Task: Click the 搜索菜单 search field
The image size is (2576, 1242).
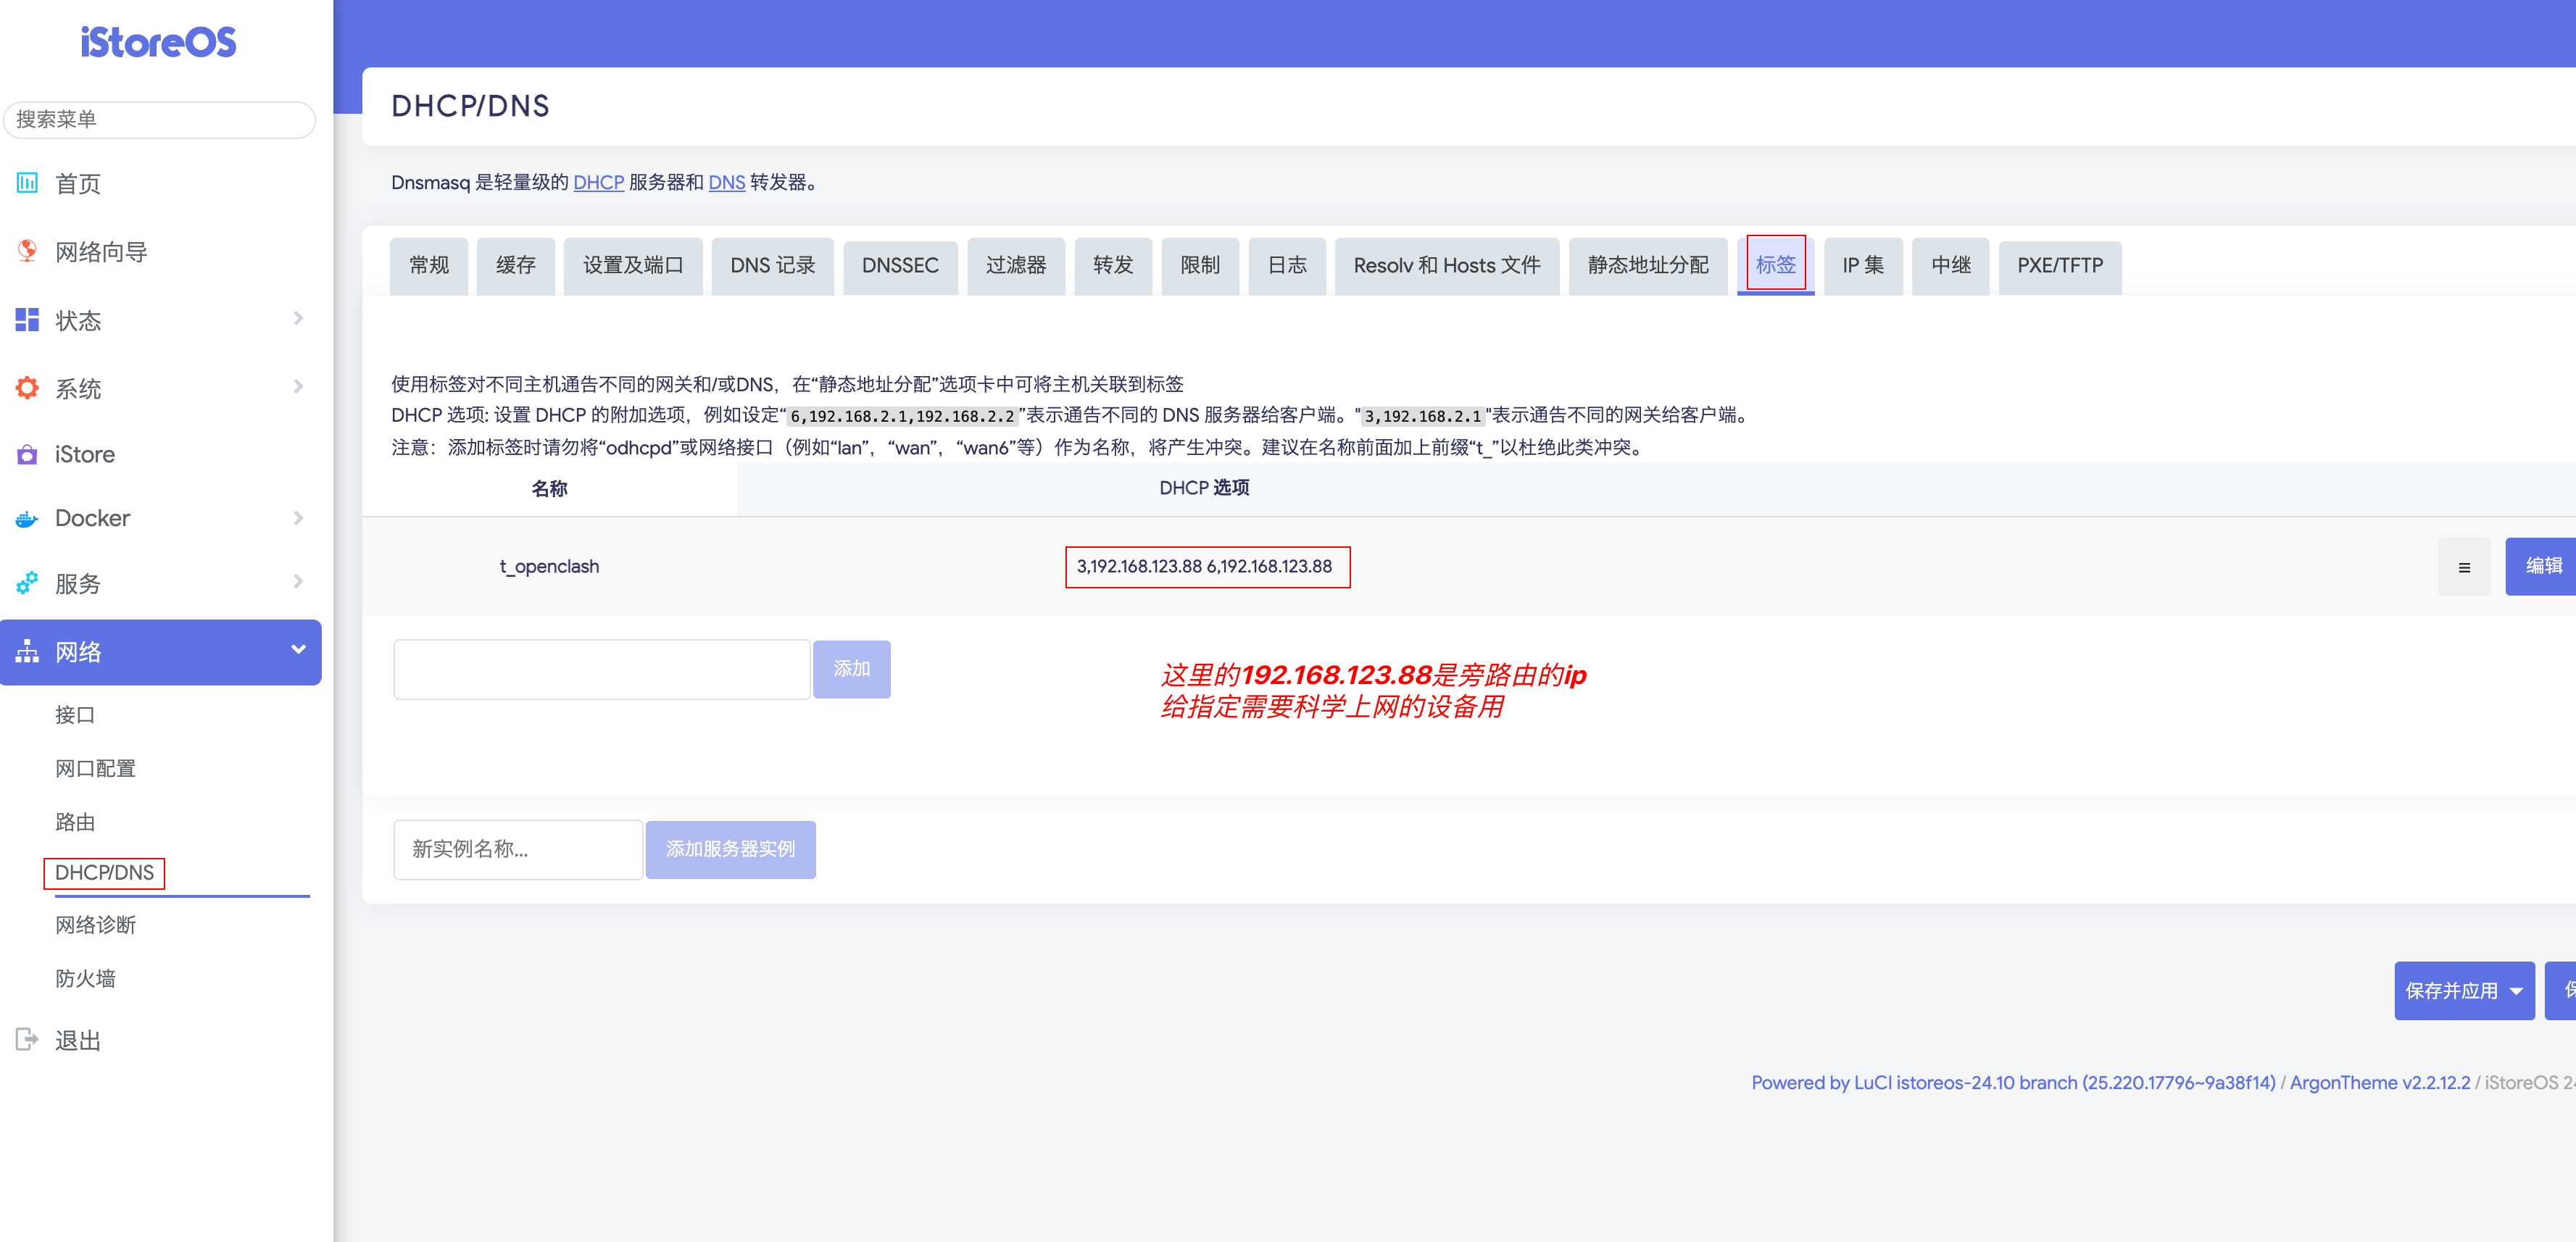Action: (x=159, y=120)
